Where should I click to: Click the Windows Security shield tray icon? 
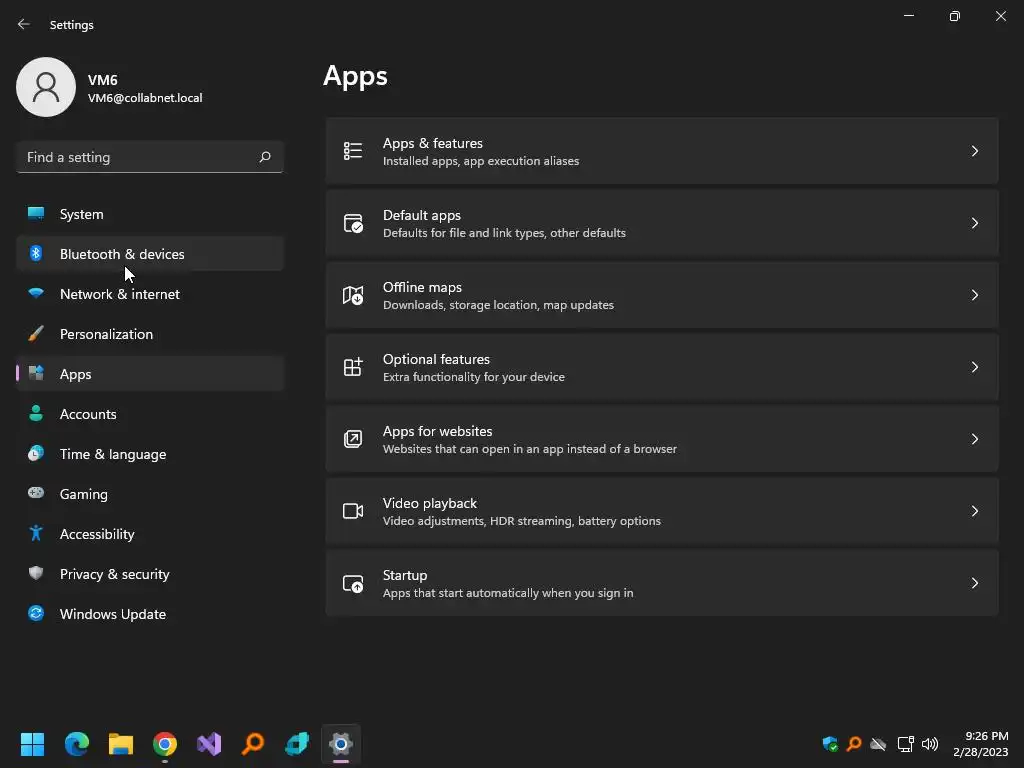coord(830,744)
